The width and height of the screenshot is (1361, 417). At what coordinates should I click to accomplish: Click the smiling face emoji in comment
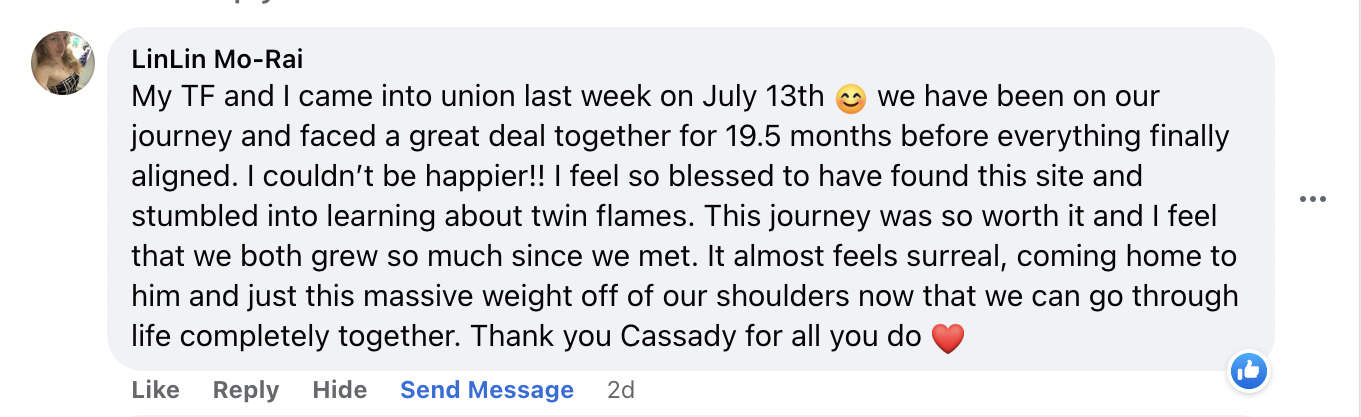coord(850,98)
